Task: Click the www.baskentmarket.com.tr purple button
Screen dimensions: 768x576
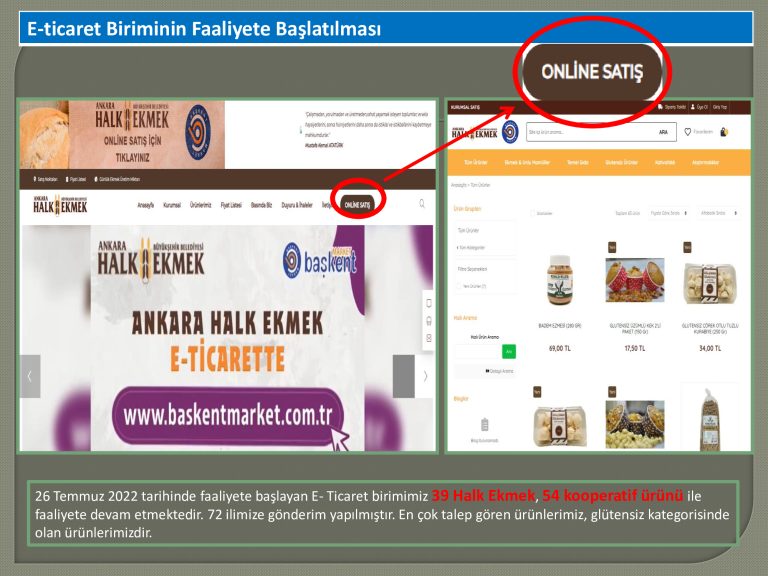Action: [x=228, y=416]
